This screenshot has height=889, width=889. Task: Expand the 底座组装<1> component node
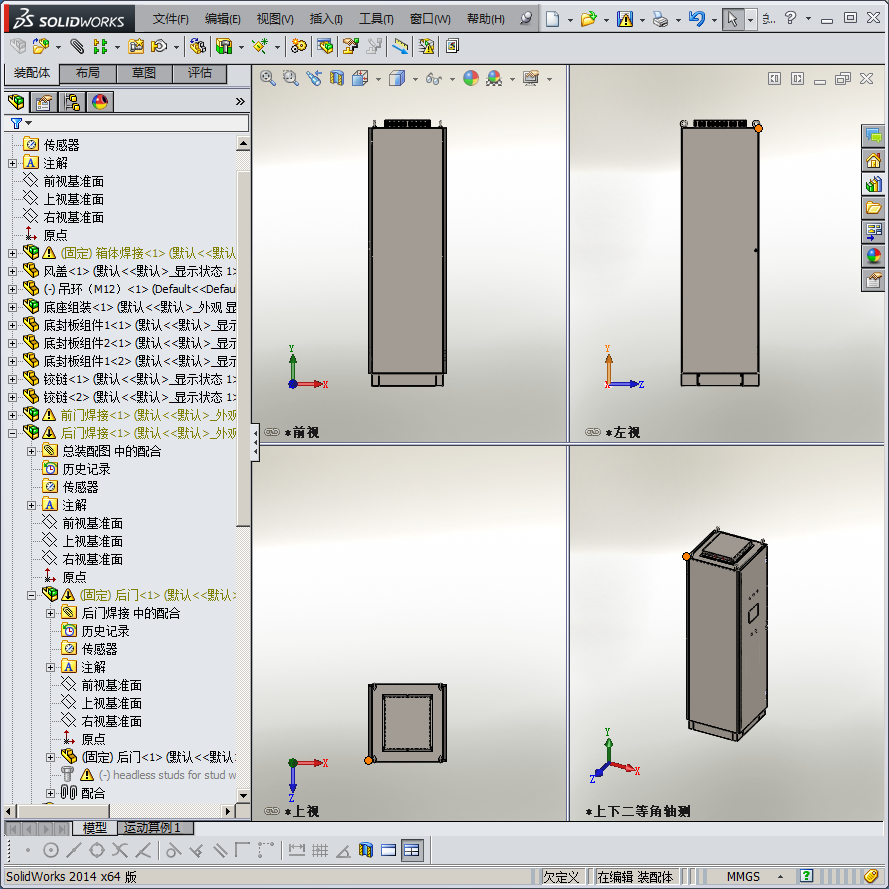click(12, 308)
